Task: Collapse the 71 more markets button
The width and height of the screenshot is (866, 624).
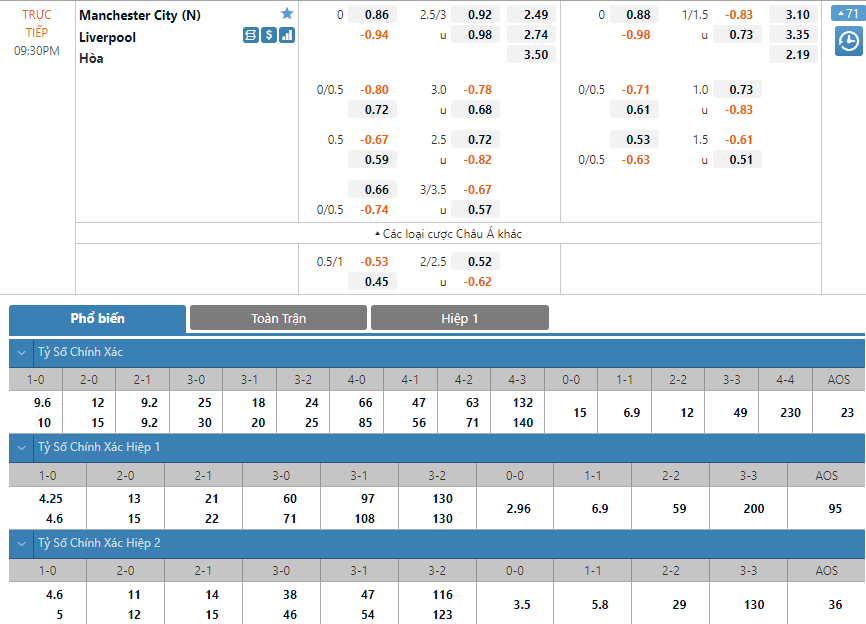Action: [x=848, y=13]
